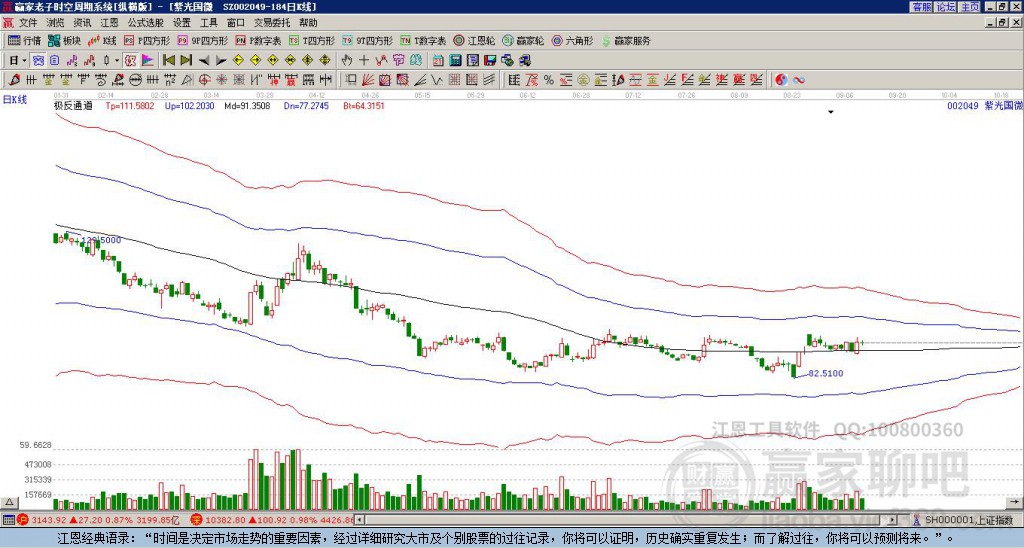The image size is (1024, 548).
Task: Toggle the 权 adjustment icon
Action: pyautogui.click(x=130, y=60)
